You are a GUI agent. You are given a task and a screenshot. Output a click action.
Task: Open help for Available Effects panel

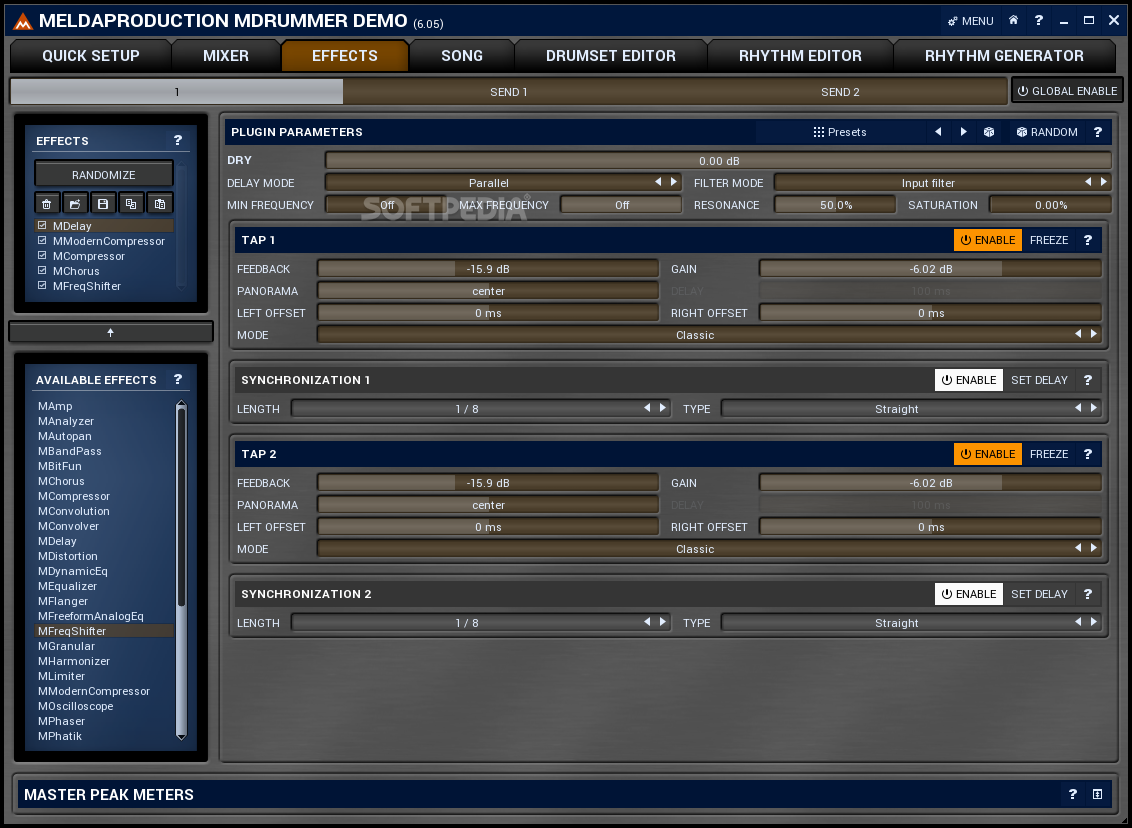tap(178, 379)
